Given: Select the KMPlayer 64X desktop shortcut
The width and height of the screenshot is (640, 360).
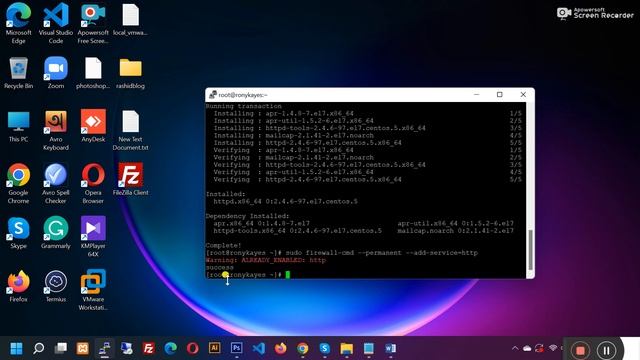Looking at the screenshot, I should point(93,237).
